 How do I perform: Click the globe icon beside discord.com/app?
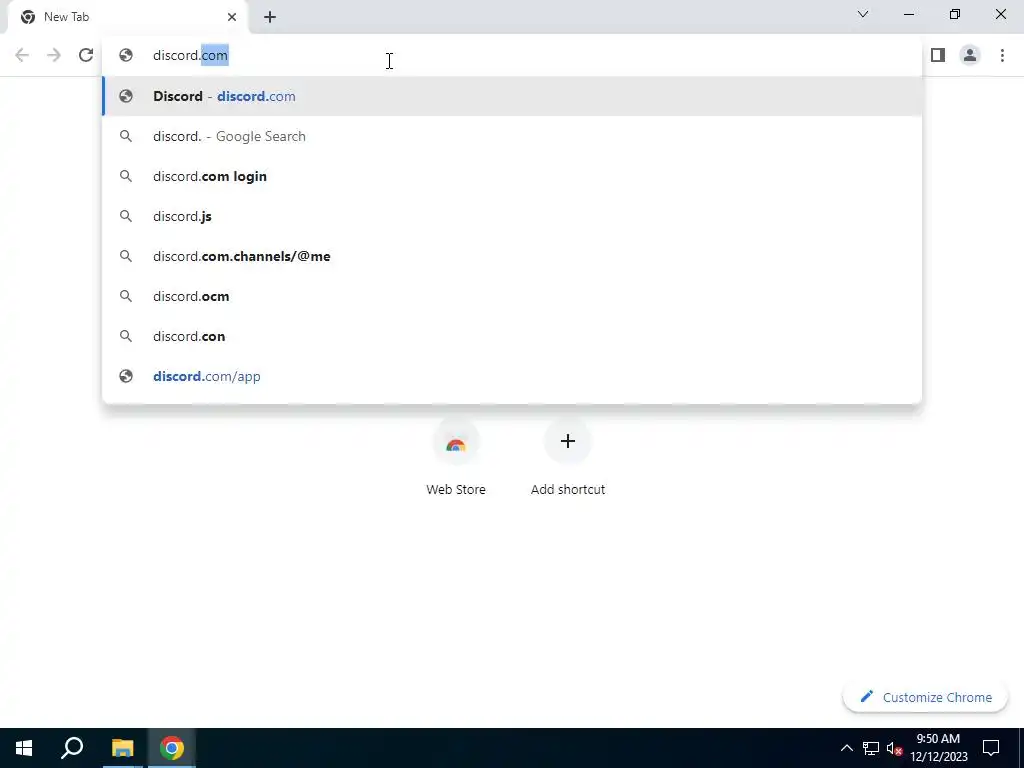pos(126,376)
